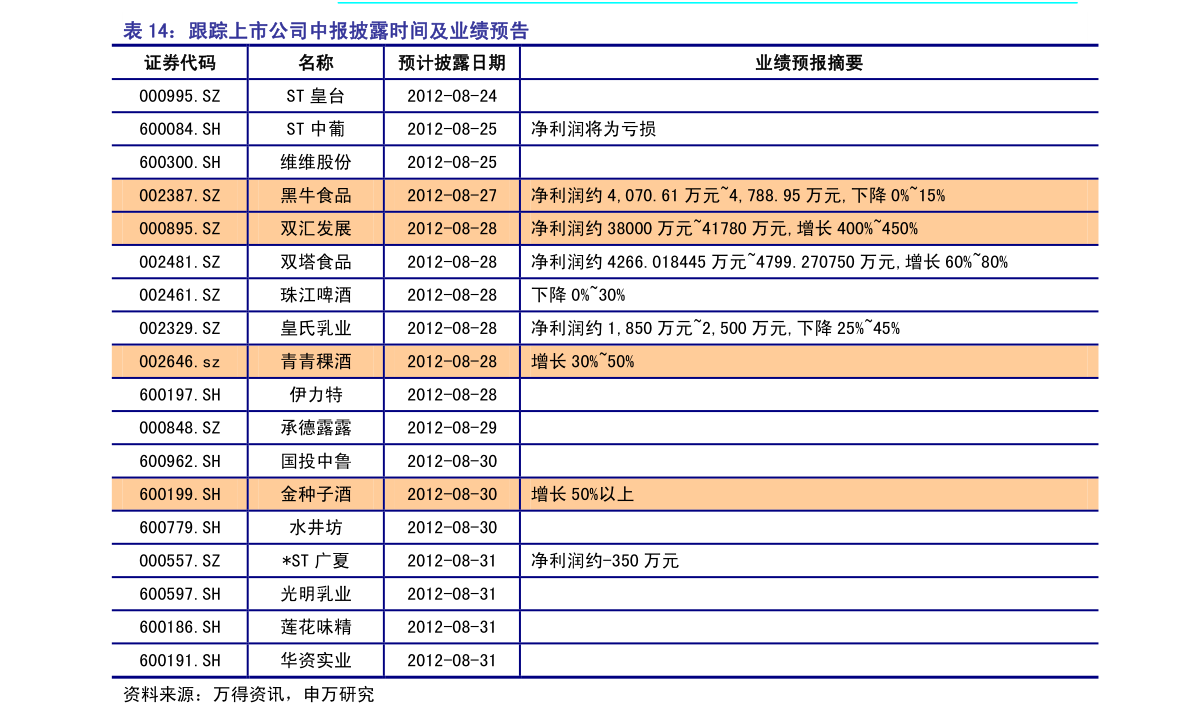Select the name cell '皇氏乳业'

point(316,329)
